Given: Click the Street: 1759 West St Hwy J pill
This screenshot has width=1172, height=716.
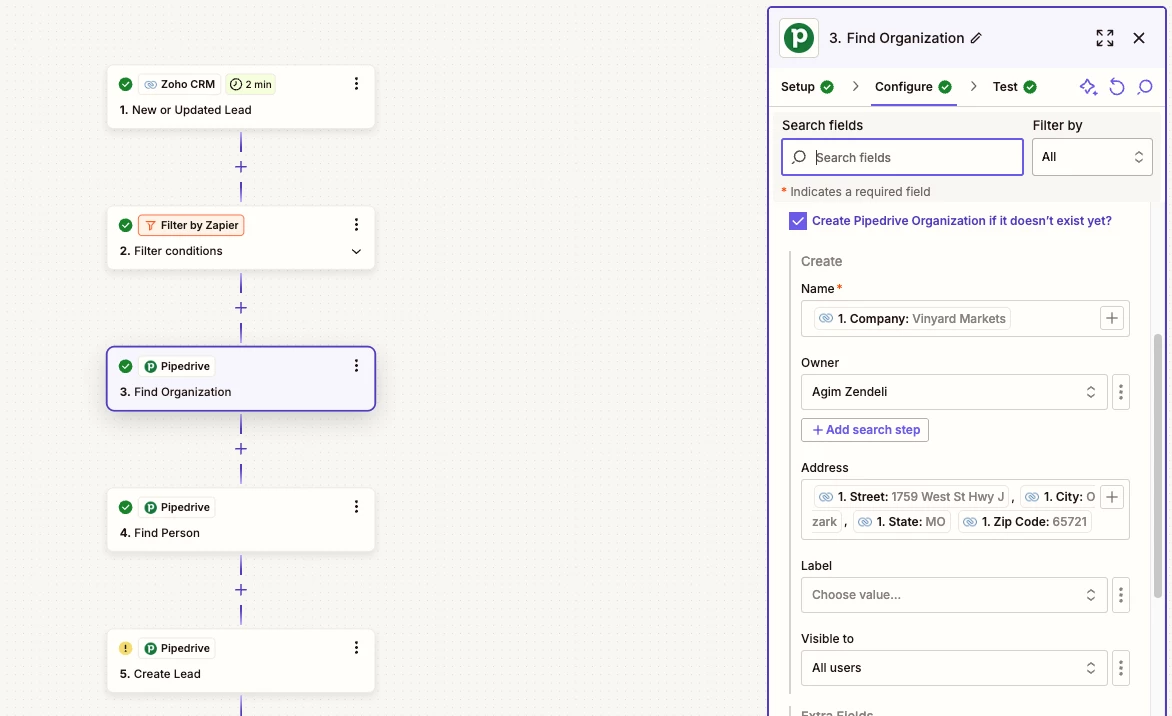Looking at the screenshot, I should coord(911,497).
